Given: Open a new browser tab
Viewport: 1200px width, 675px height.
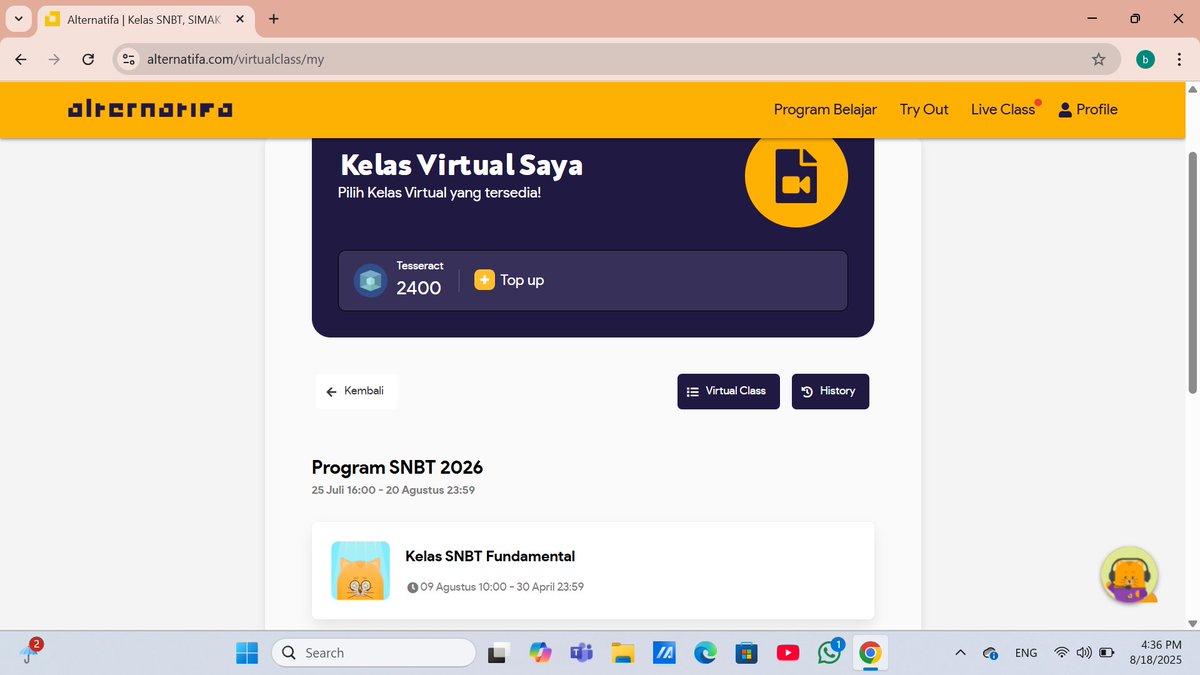Looking at the screenshot, I should click(x=274, y=18).
